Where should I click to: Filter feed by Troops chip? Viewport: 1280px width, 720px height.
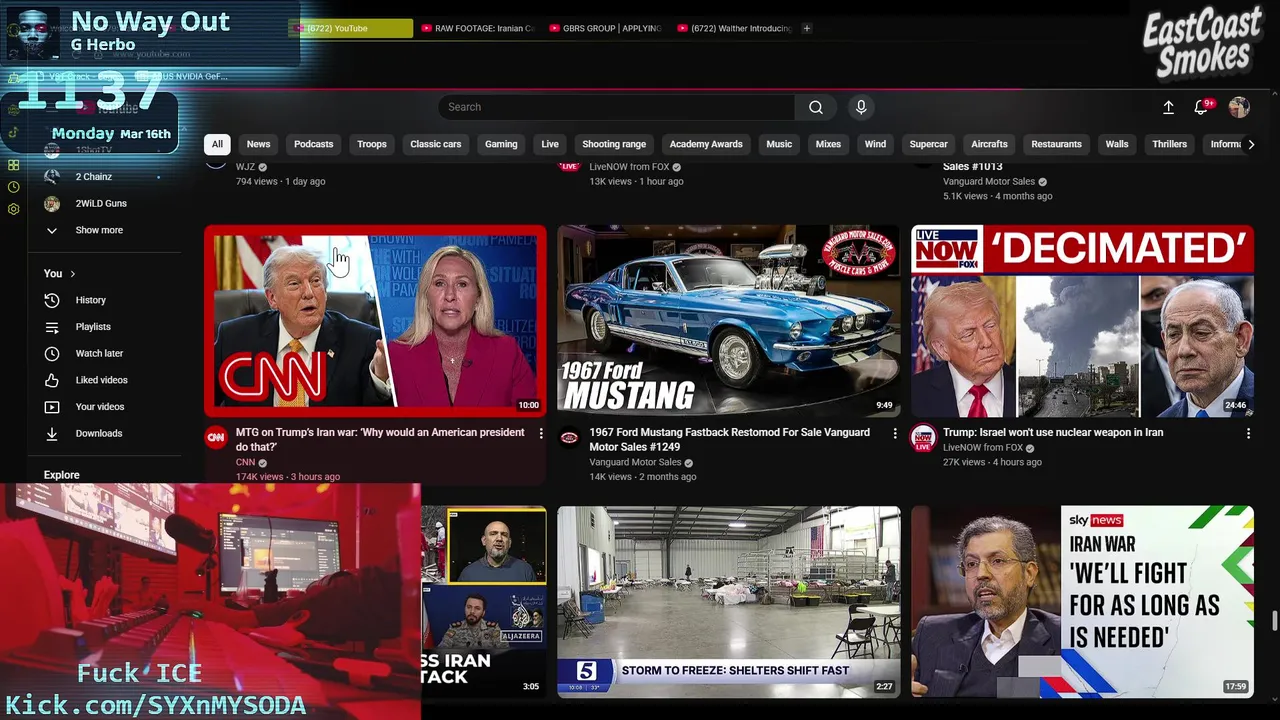[x=372, y=144]
